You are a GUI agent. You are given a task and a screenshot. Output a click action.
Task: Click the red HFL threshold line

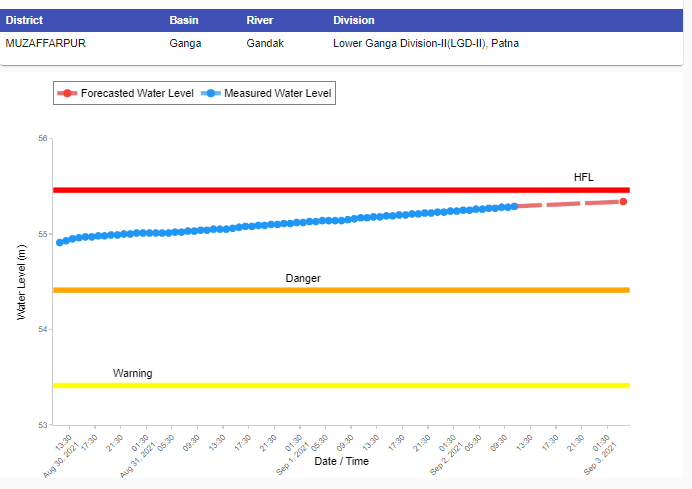pos(341,190)
